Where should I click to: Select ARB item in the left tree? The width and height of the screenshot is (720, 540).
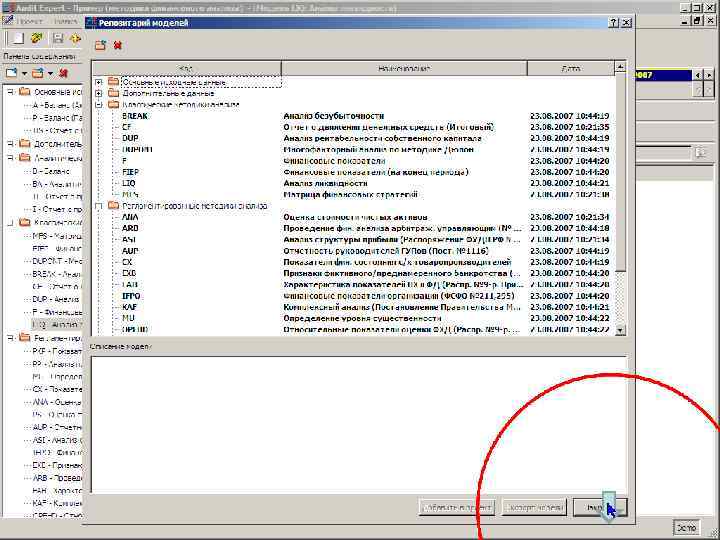[x=57, y=478]
